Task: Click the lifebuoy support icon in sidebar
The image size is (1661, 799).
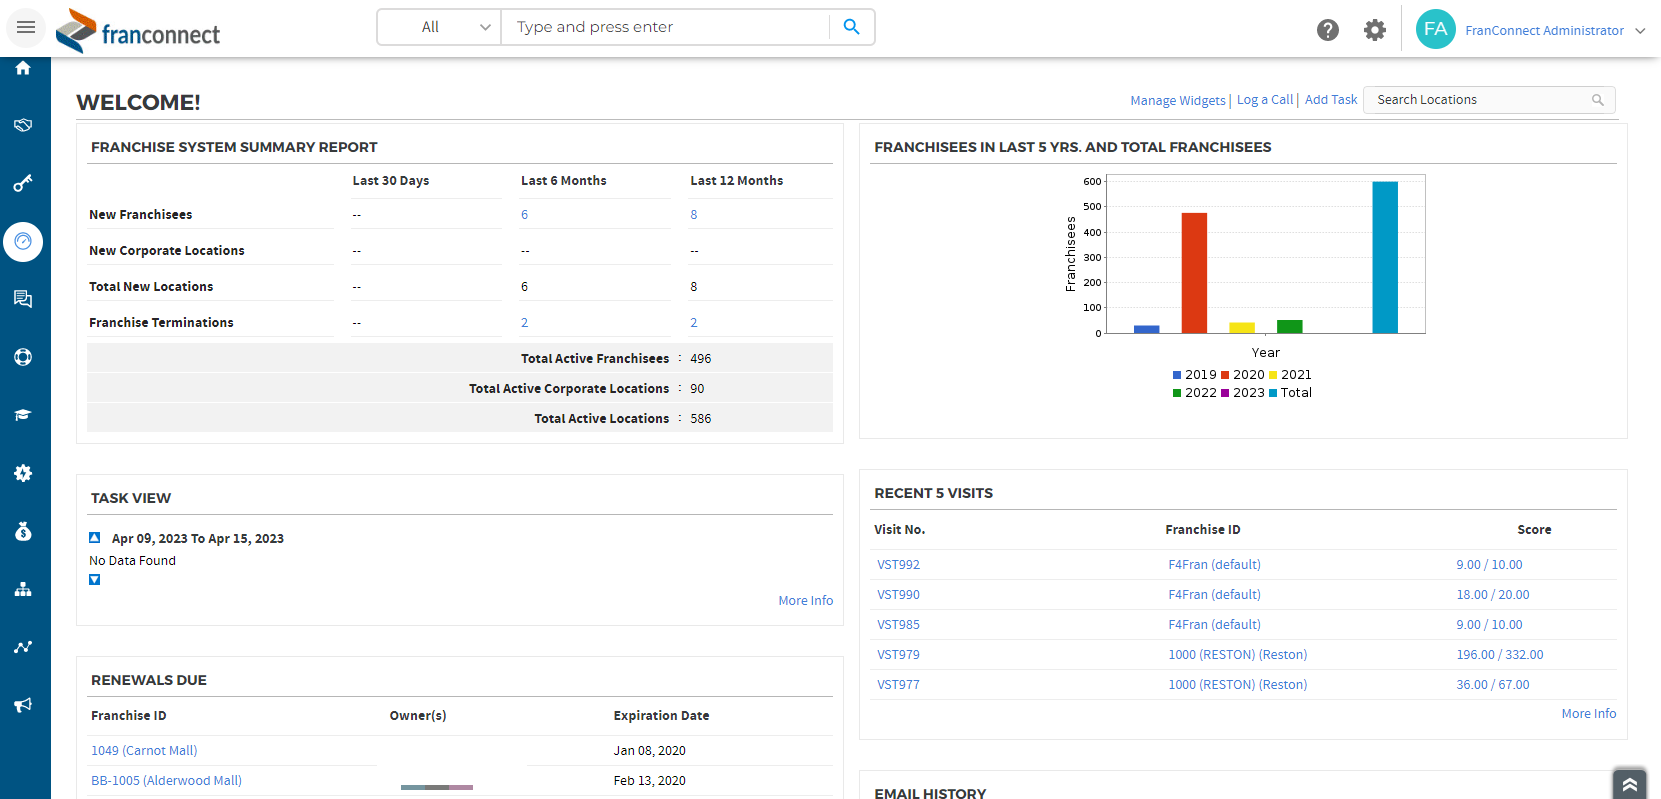Action: click(x=23, y=357)
